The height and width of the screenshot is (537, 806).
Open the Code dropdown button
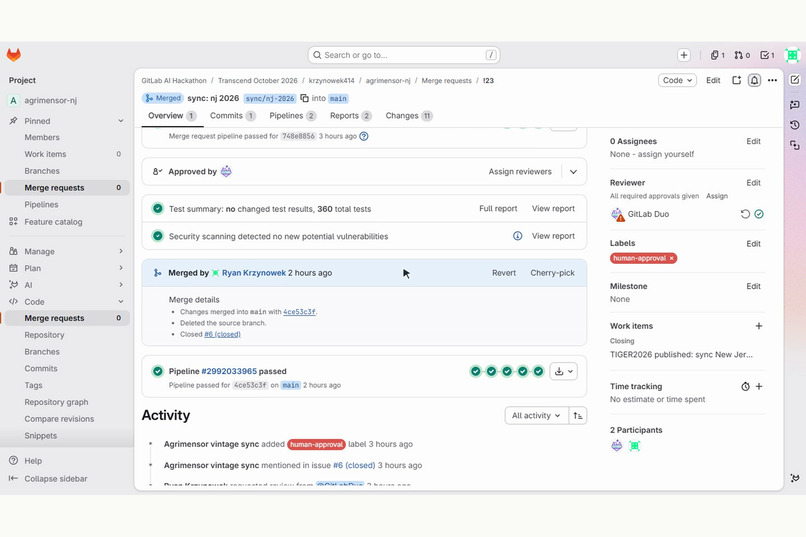[x=677, y=81]
